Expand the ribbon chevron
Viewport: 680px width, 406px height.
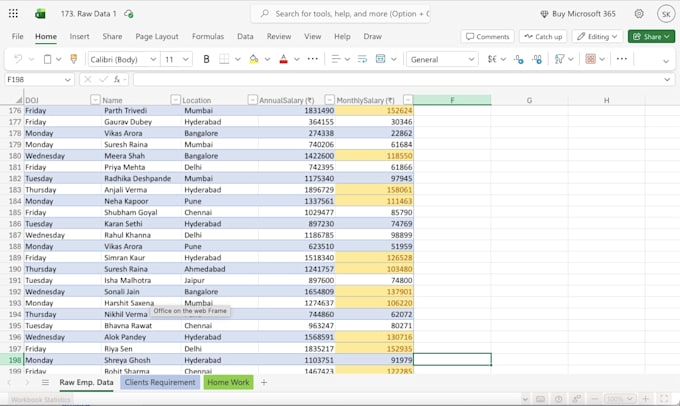(x=666, y=61)
